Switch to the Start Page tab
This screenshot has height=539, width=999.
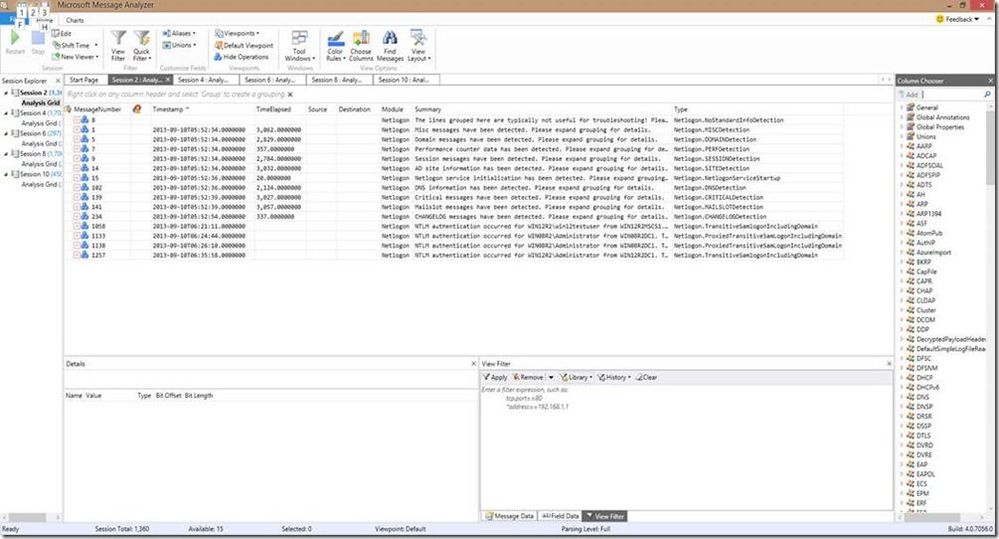point(84,80)
